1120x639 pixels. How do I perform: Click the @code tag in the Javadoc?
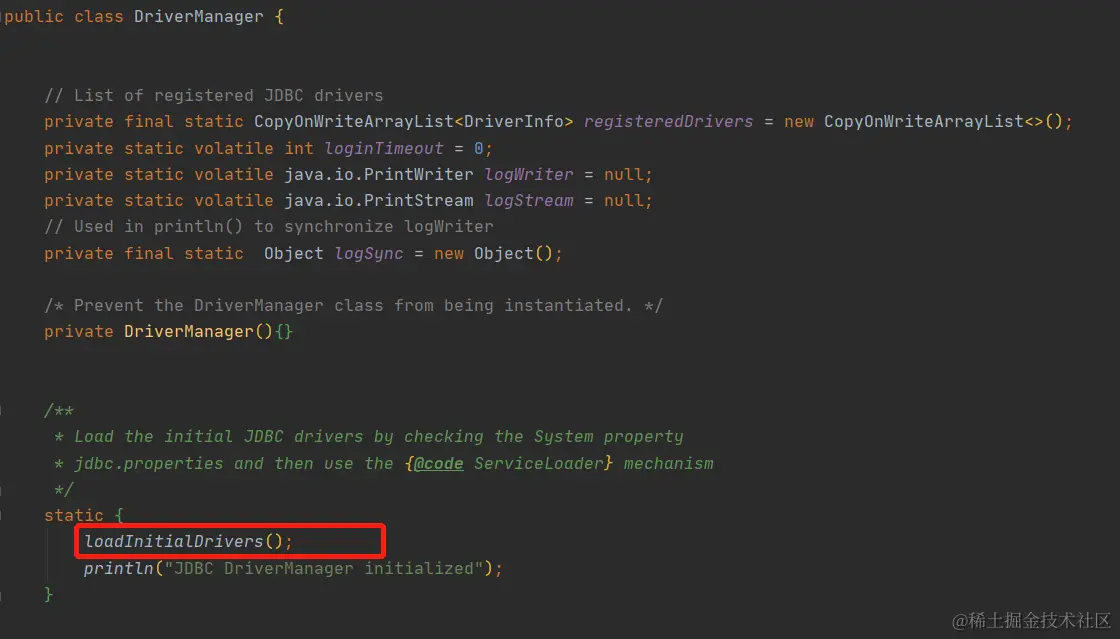[x=438, y=463]
